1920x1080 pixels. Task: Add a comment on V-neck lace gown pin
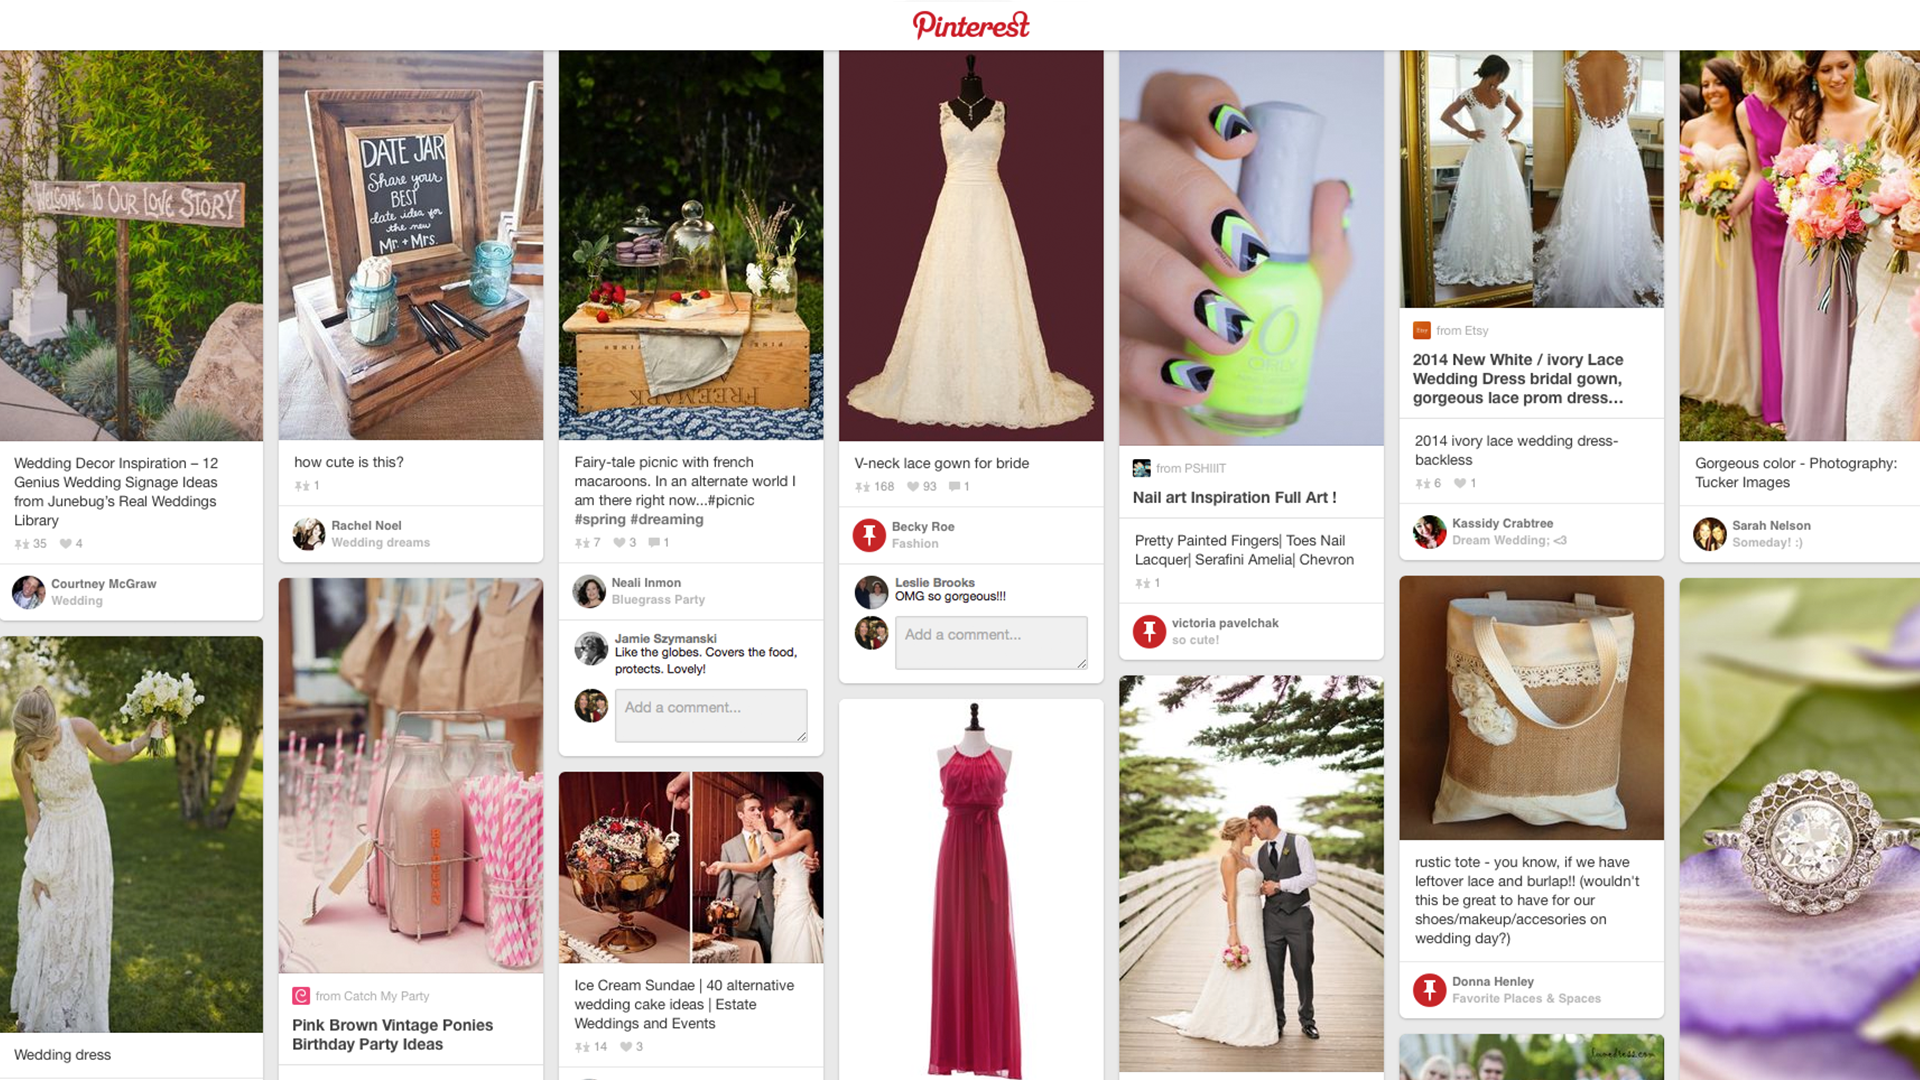tap(990, 642)
